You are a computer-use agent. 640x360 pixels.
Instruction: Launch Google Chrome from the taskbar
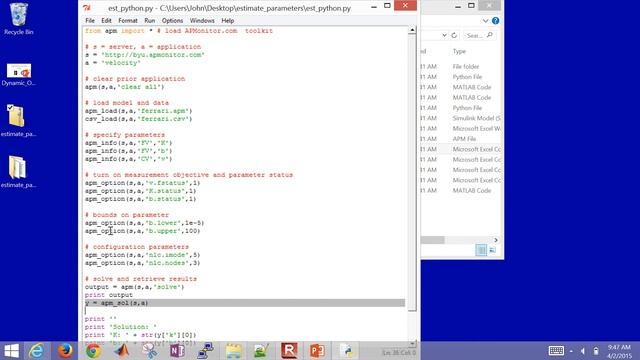pyautogui.click(x=93, y=351)
